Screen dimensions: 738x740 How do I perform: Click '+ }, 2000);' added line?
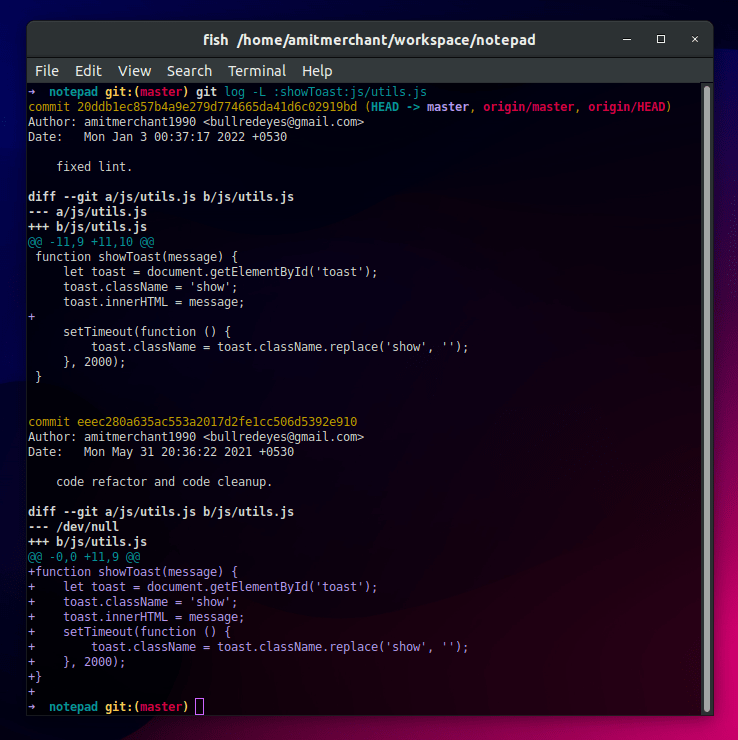point(77,662)
